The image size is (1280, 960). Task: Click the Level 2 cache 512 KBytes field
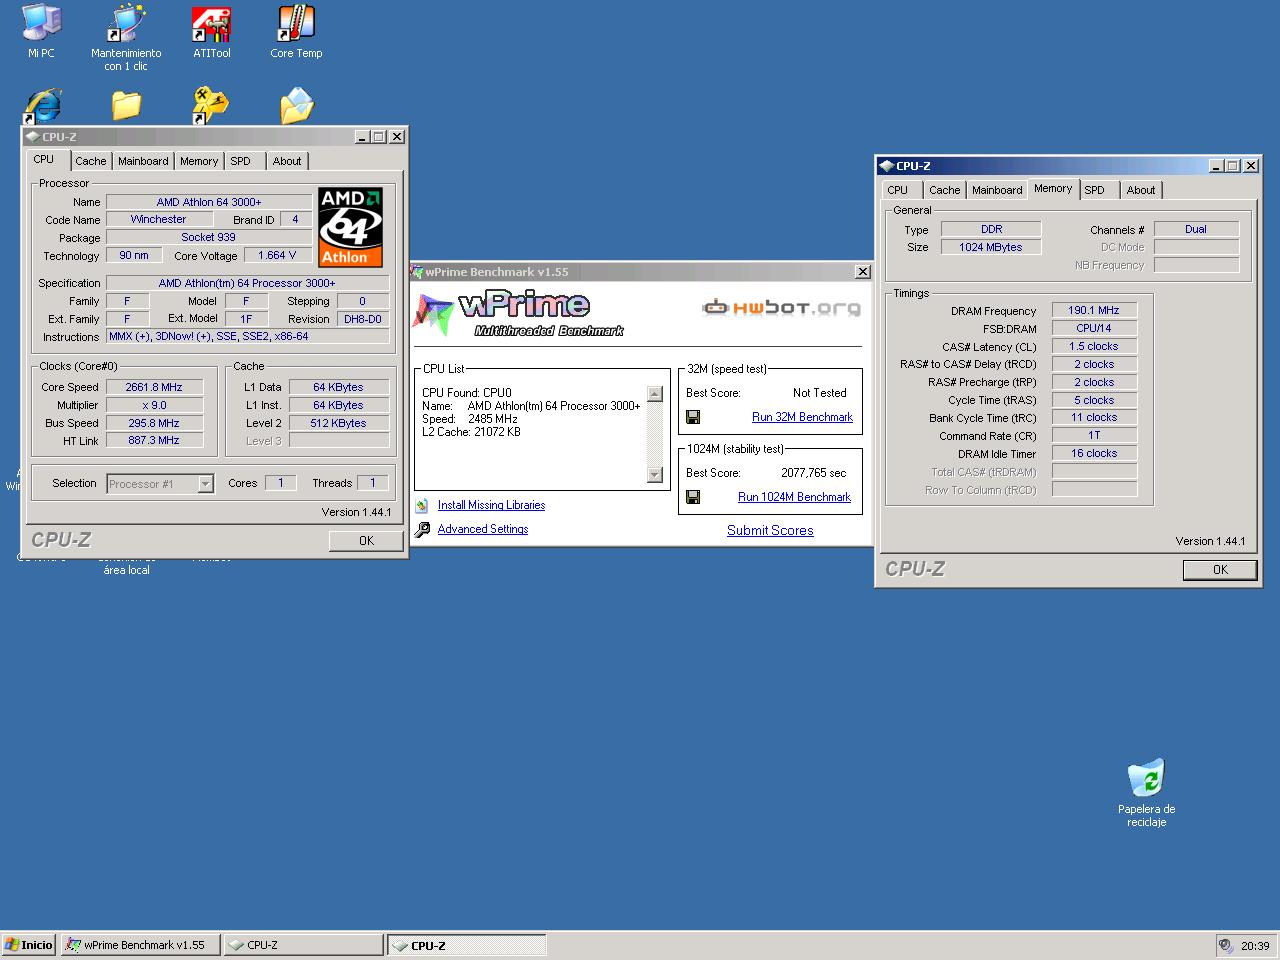[339, 423]
